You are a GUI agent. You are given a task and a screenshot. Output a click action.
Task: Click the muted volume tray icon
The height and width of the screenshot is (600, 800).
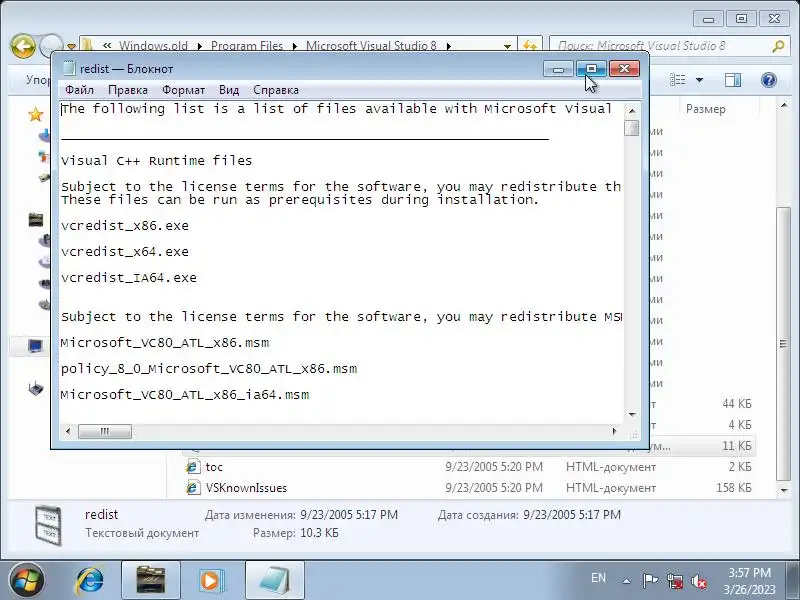698,581
